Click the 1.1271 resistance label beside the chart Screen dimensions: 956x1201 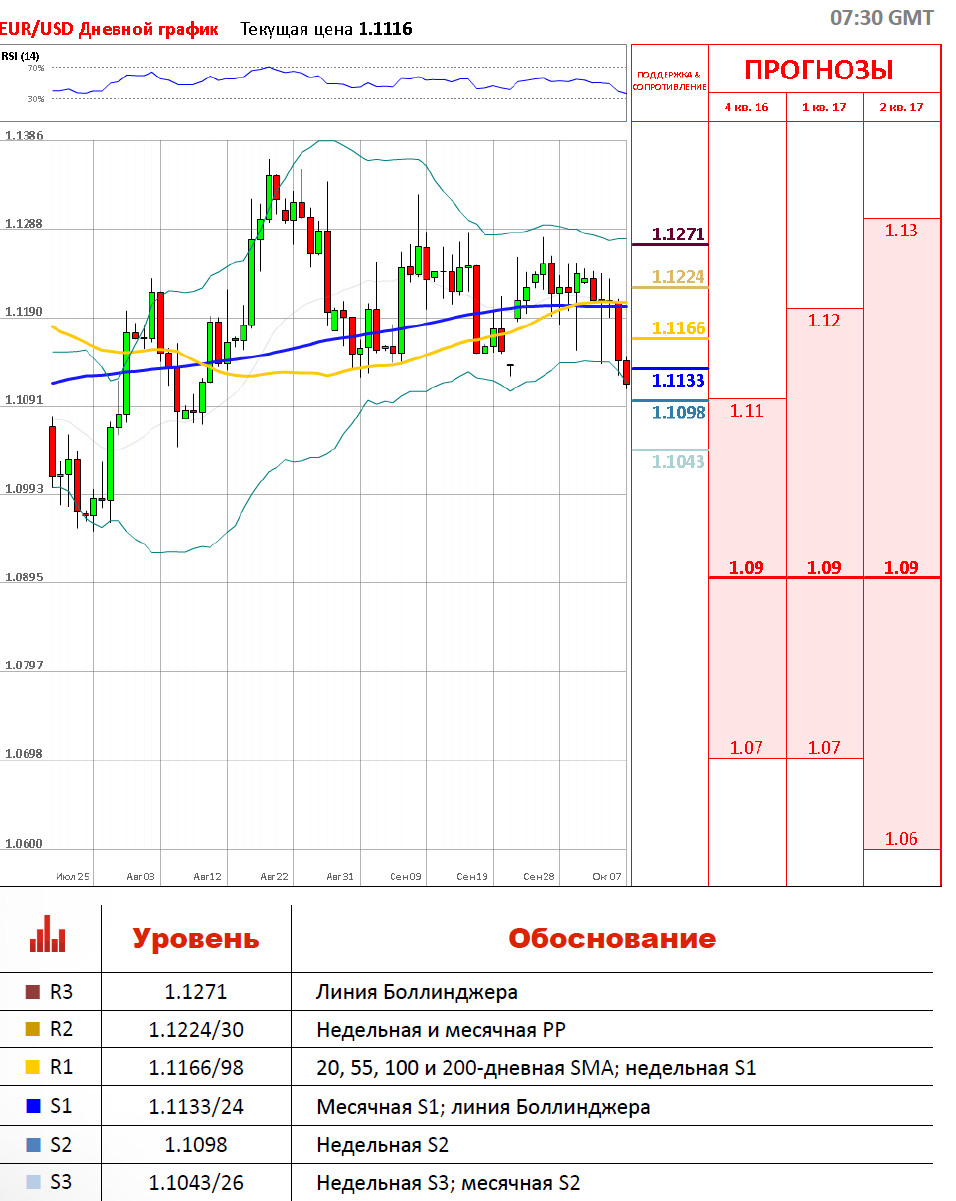(678, 234)
